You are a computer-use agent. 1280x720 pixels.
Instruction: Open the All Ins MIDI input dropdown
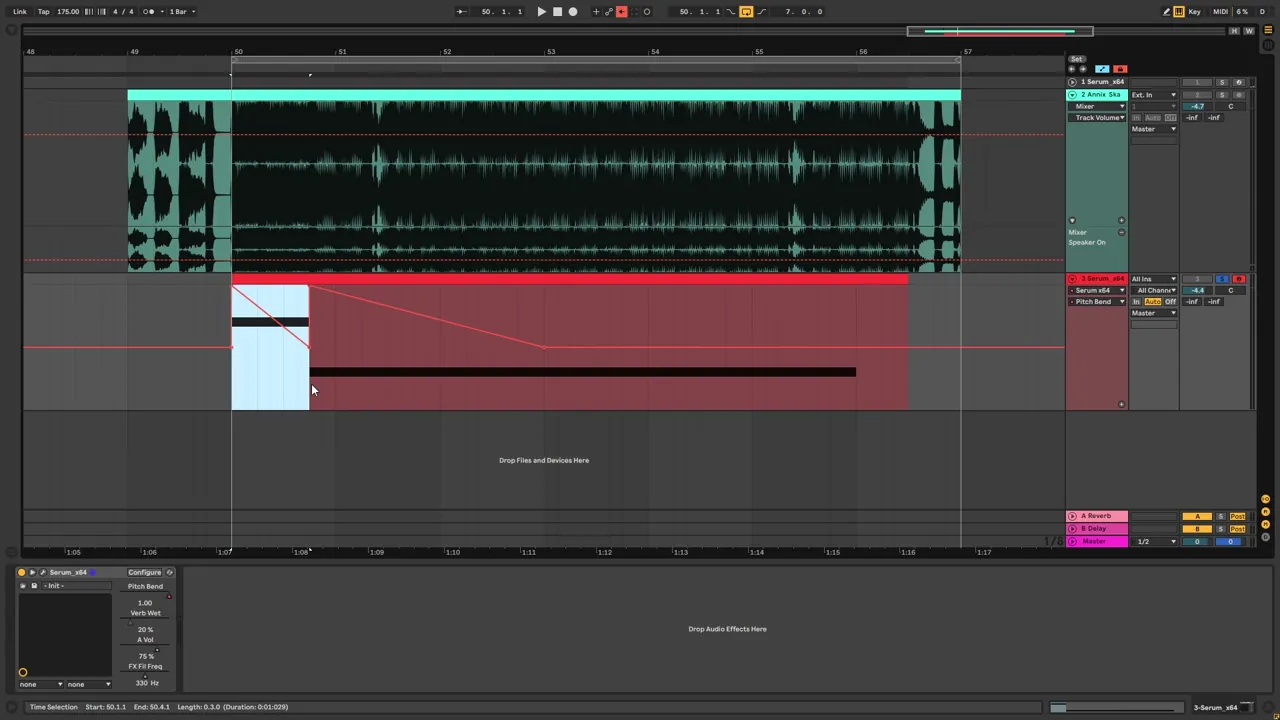click(1154, 279)
